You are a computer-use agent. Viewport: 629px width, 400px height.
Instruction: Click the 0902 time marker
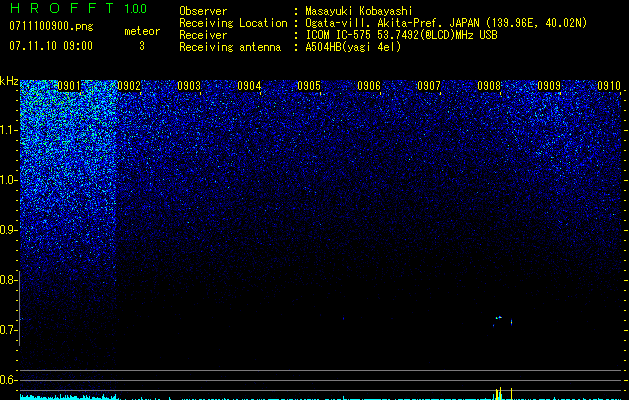point(129,86)
